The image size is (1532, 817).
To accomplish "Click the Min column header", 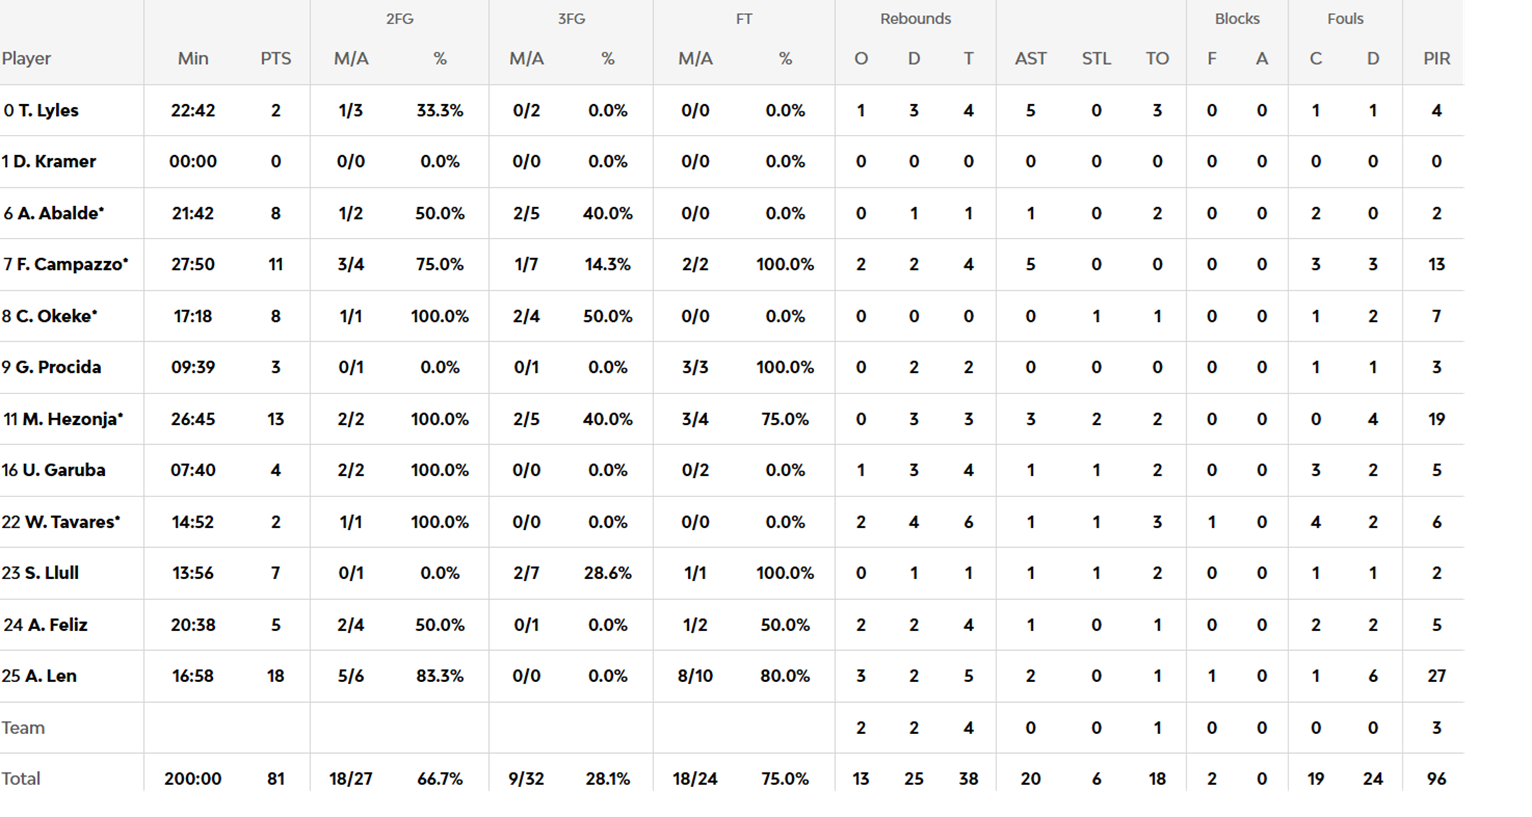I will (x=193, y=59).
